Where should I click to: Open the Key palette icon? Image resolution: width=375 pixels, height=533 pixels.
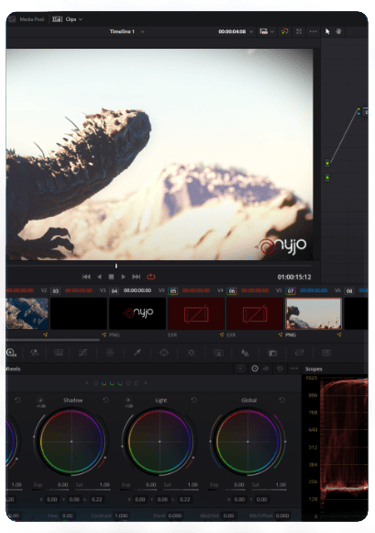(272, 353)
